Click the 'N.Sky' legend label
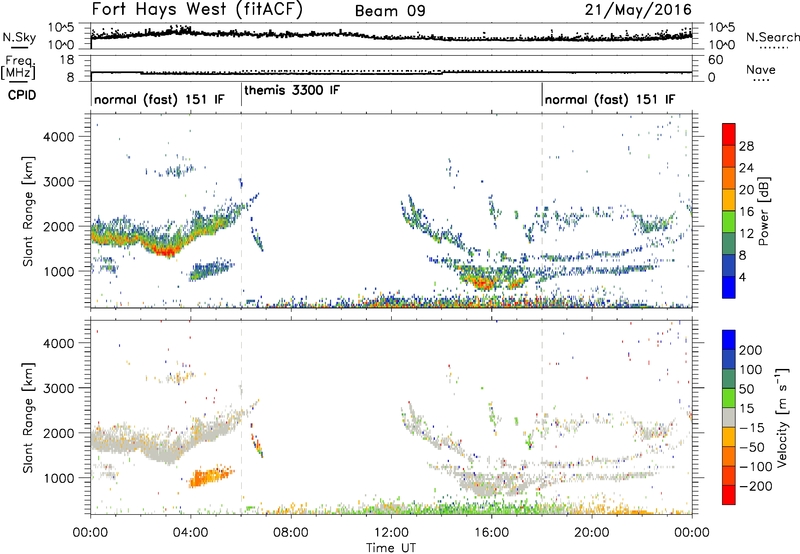Screen dimensions: 800x554 tap(19, 38)
